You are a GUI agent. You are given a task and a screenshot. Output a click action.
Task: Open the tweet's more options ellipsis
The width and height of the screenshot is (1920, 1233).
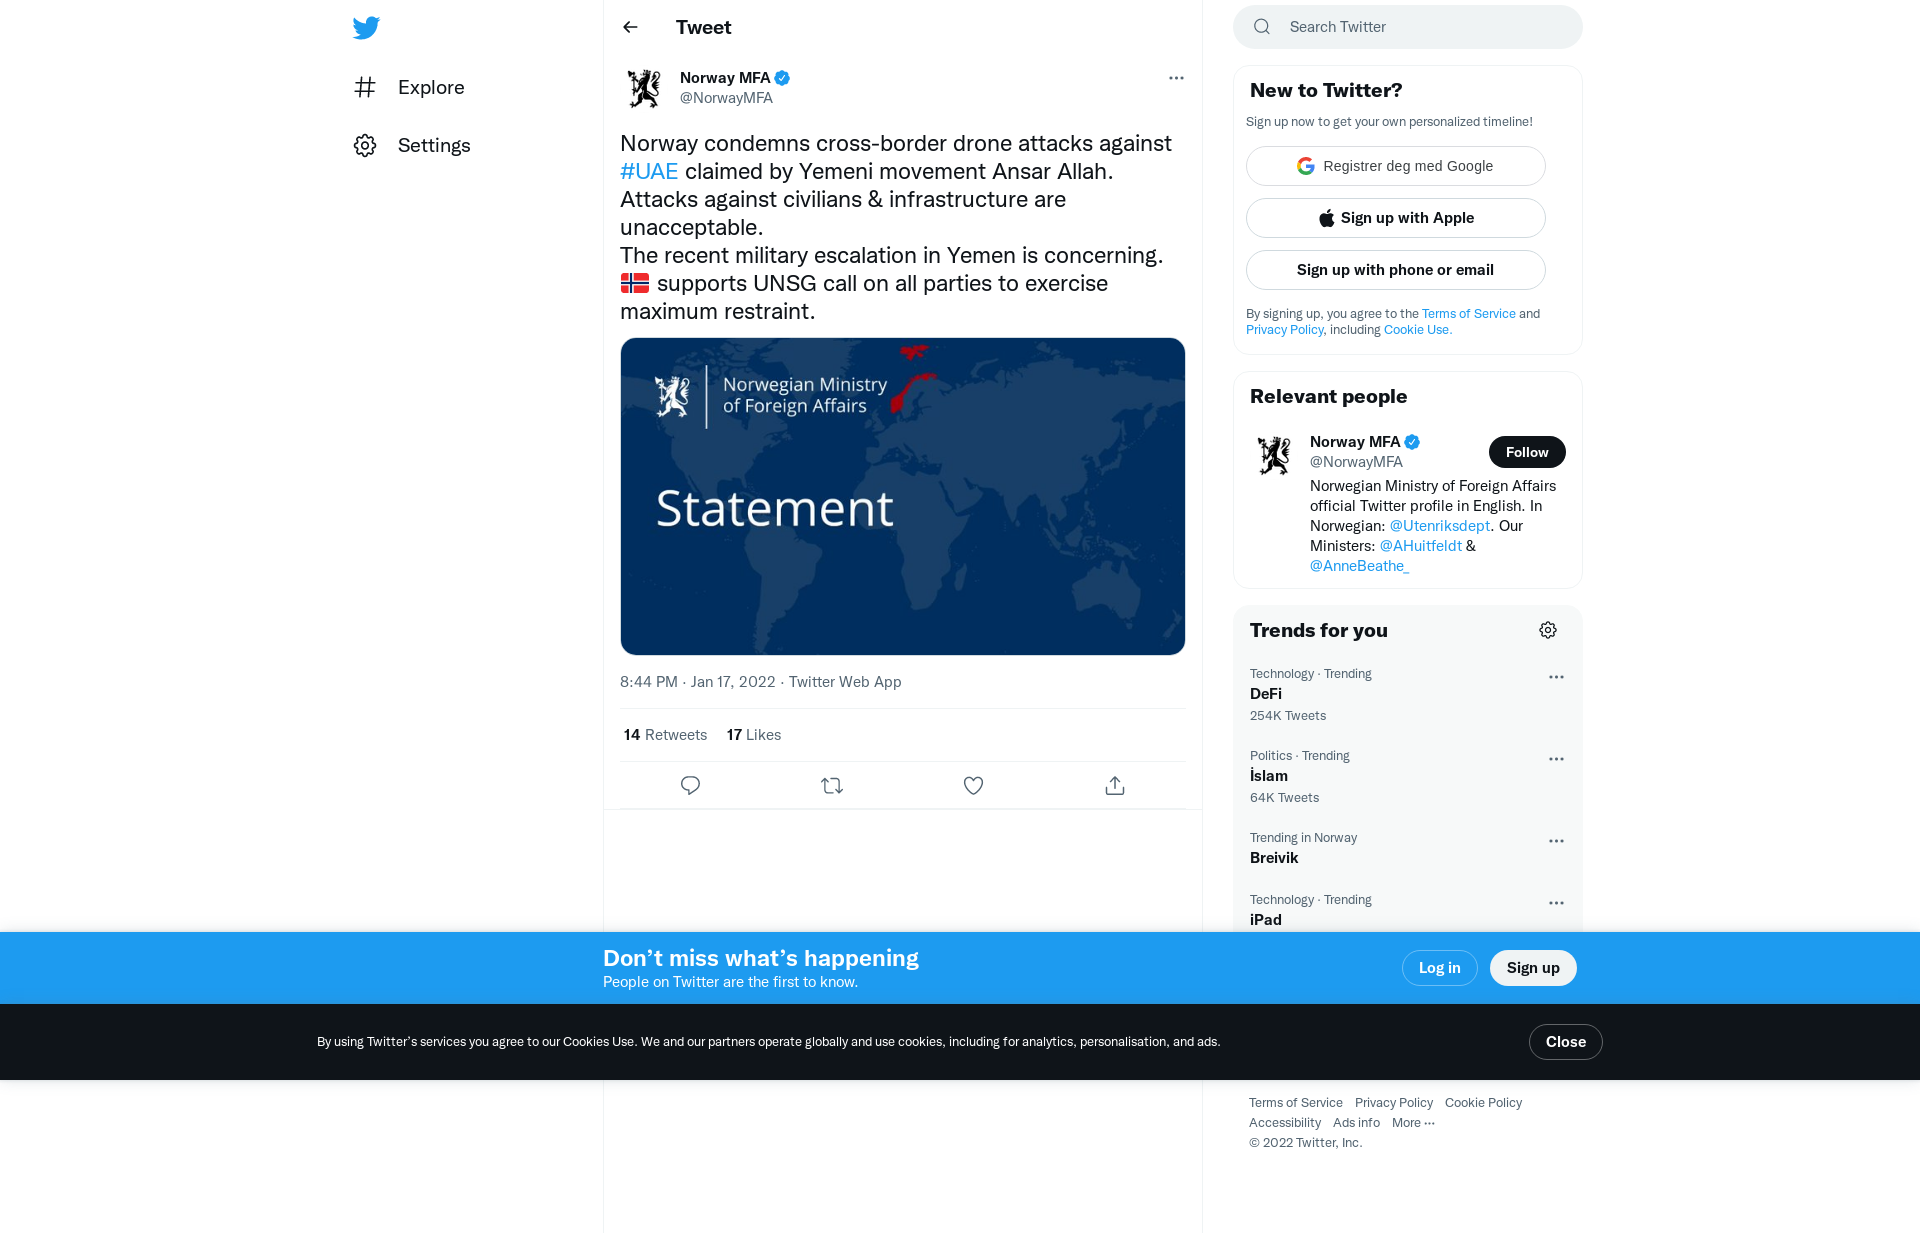[1176, 78]
